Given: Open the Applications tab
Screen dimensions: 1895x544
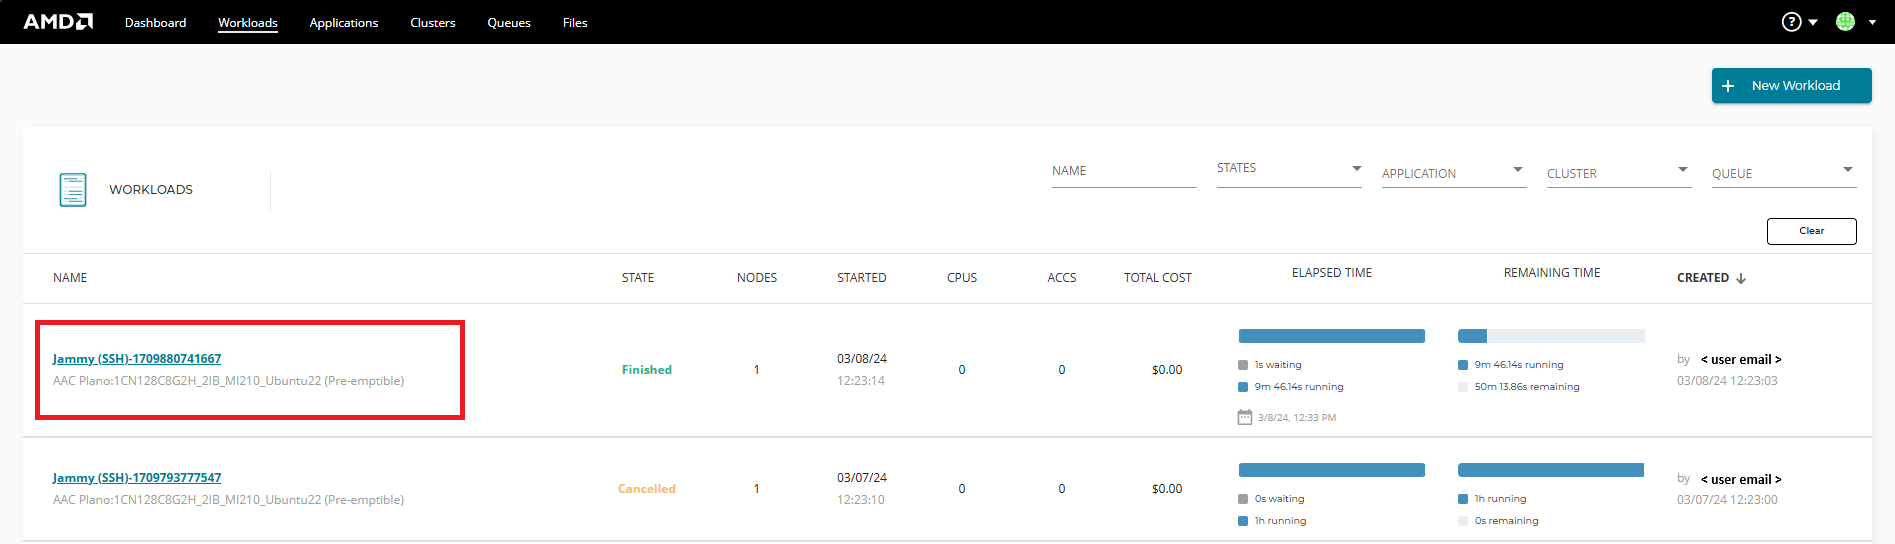Looking at the screenshot, I should pyautogui.click(x=344, y=22).
